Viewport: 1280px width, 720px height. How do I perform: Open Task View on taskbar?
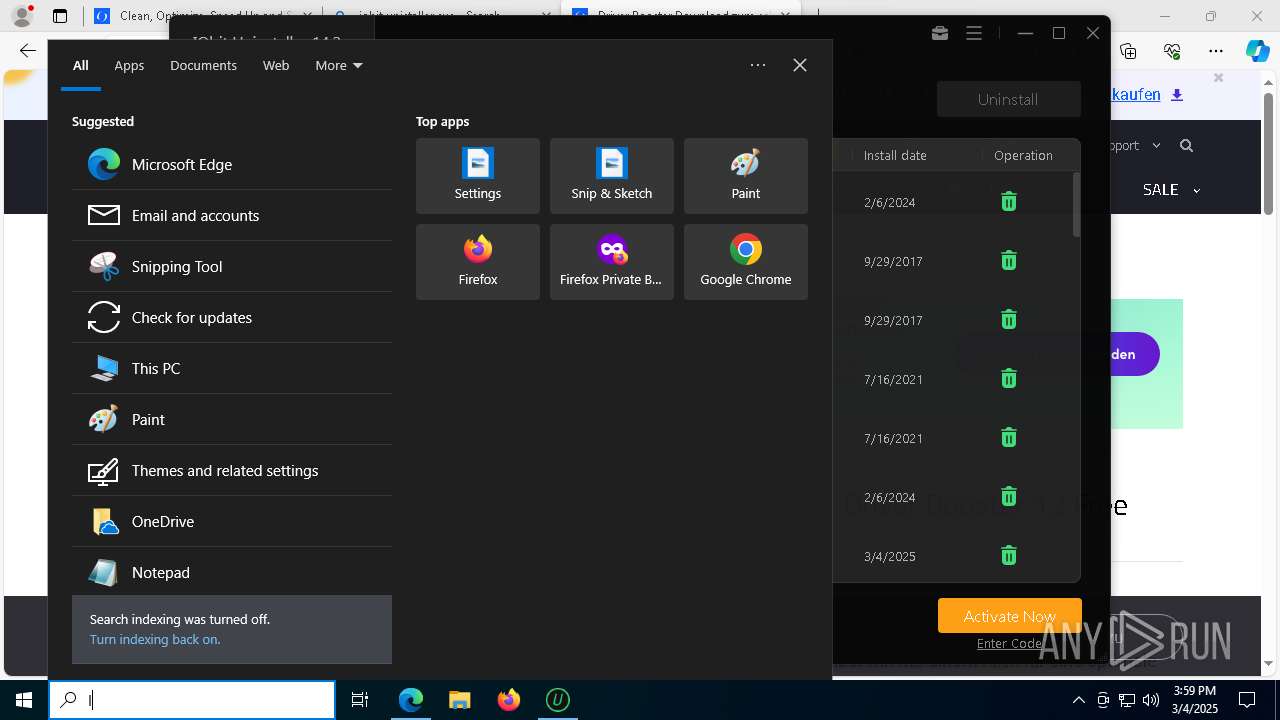tap(360, 700)
